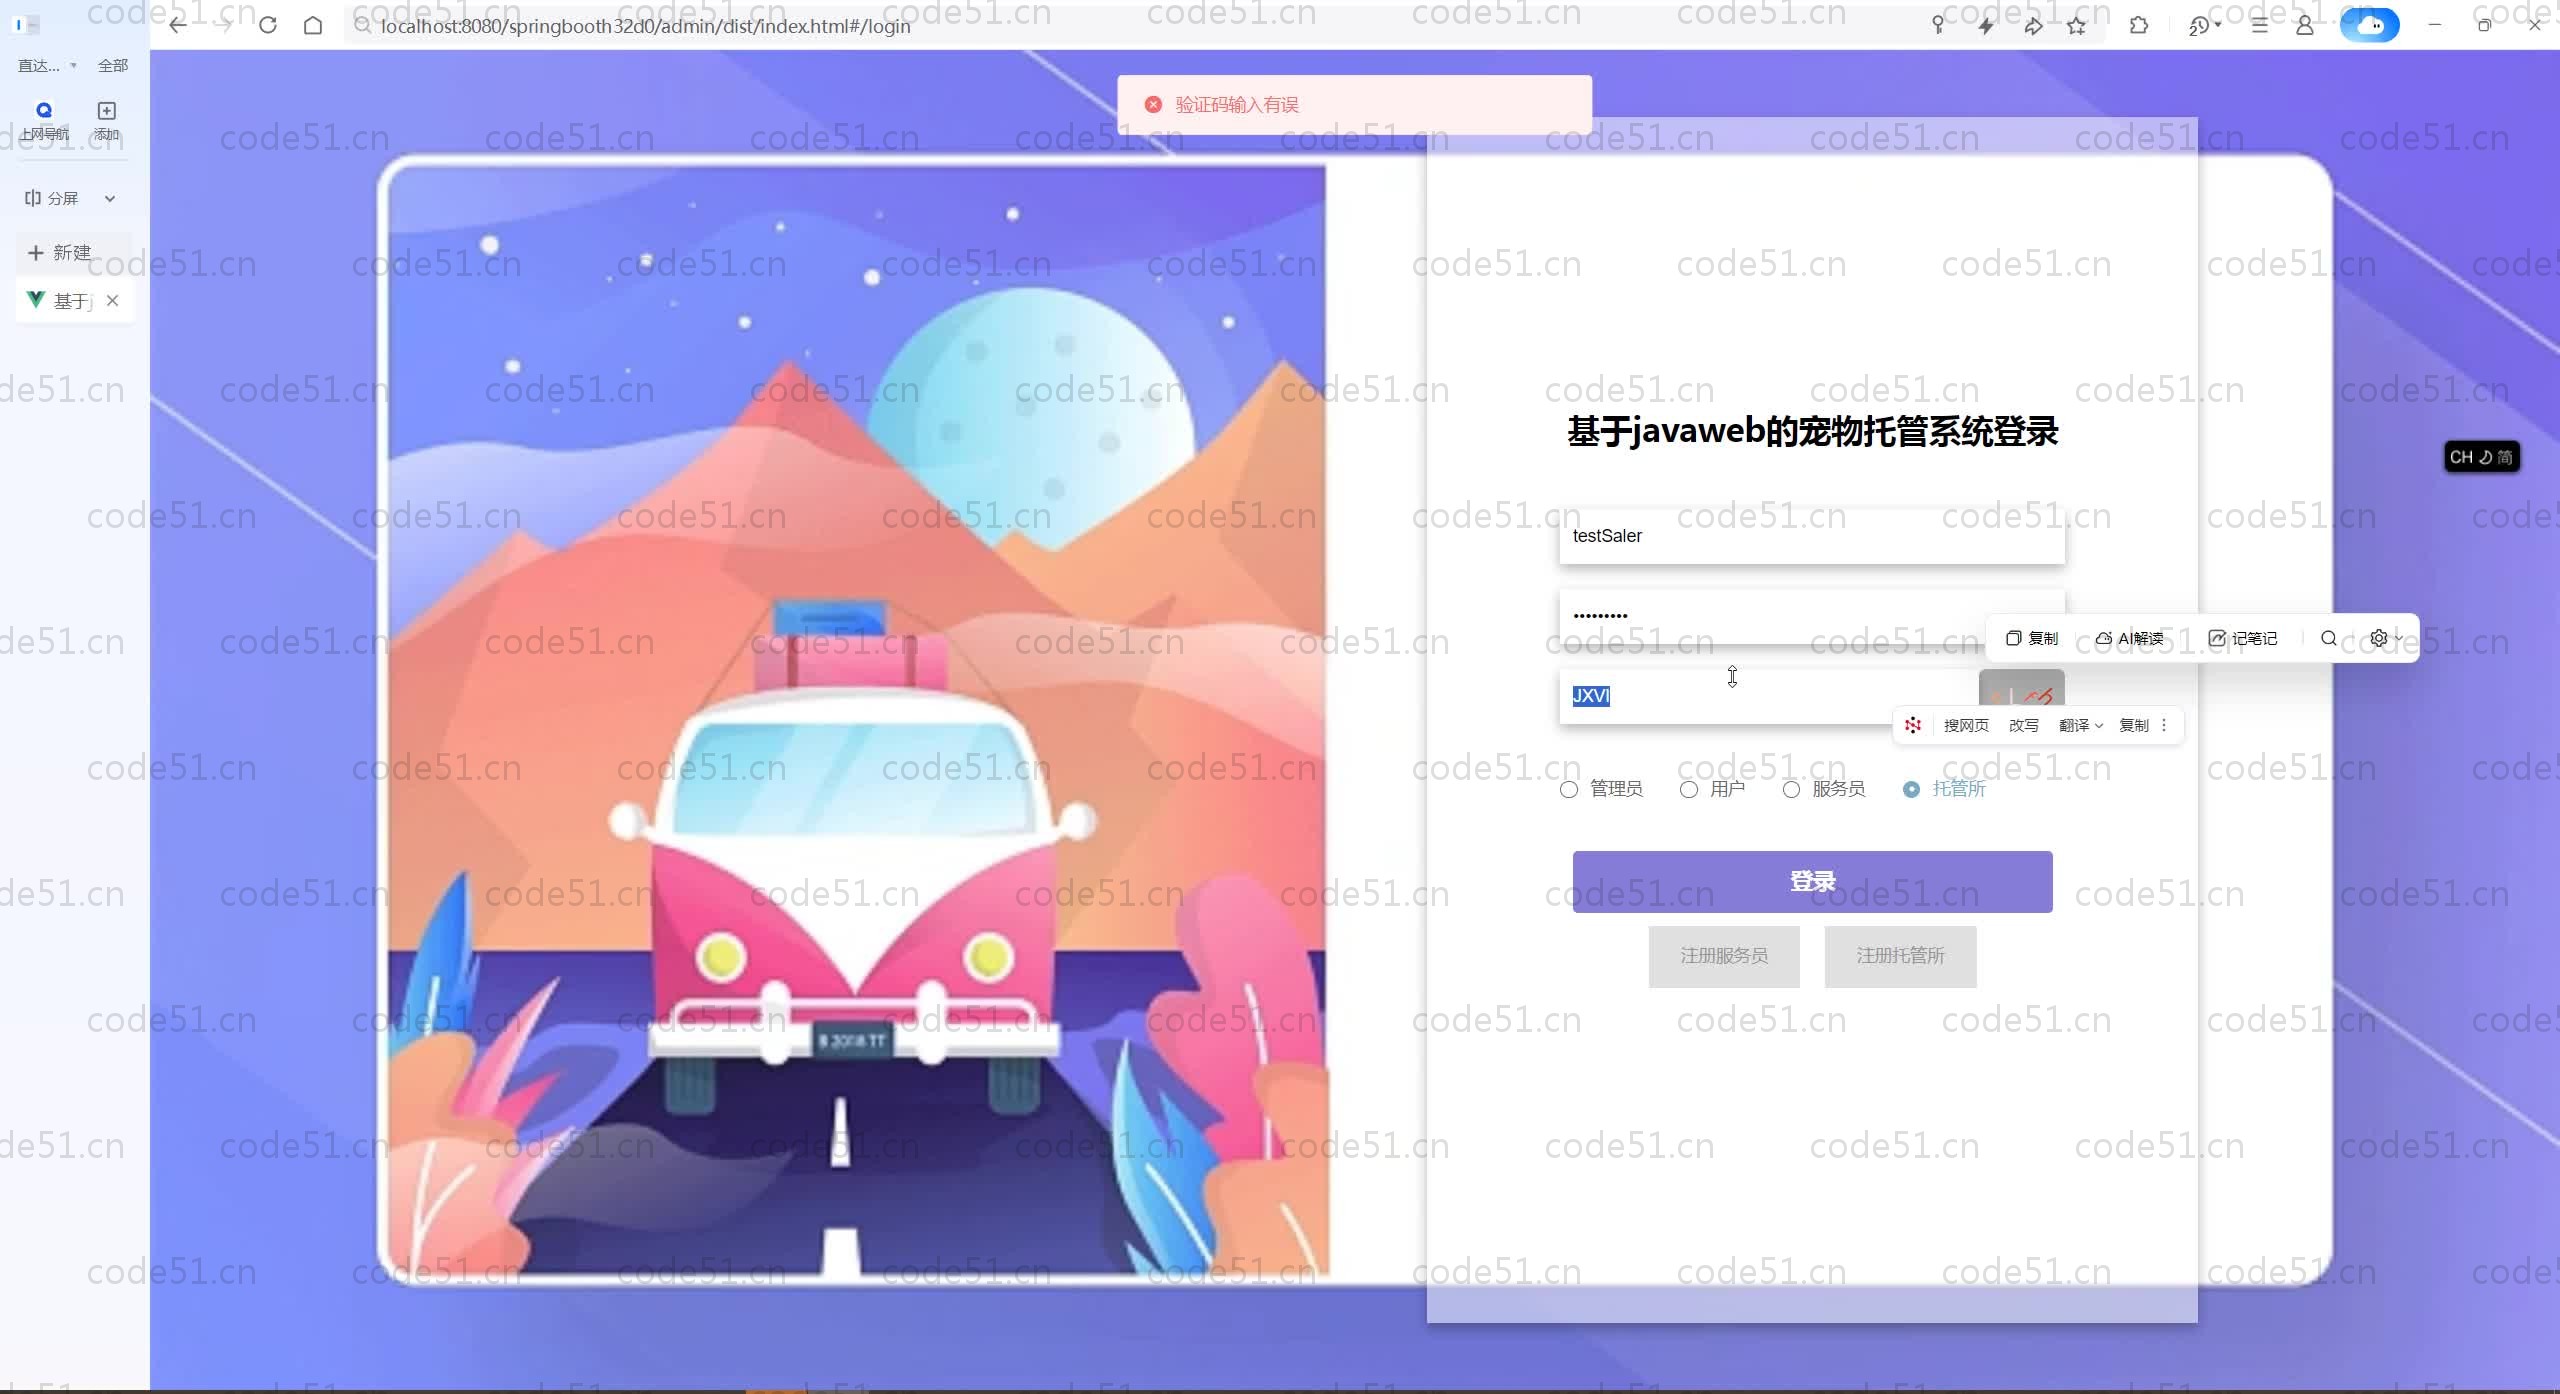Select the 用户 role radio button
Viewport: 2560px width, 1394px height.
(x=1689, y=789)
